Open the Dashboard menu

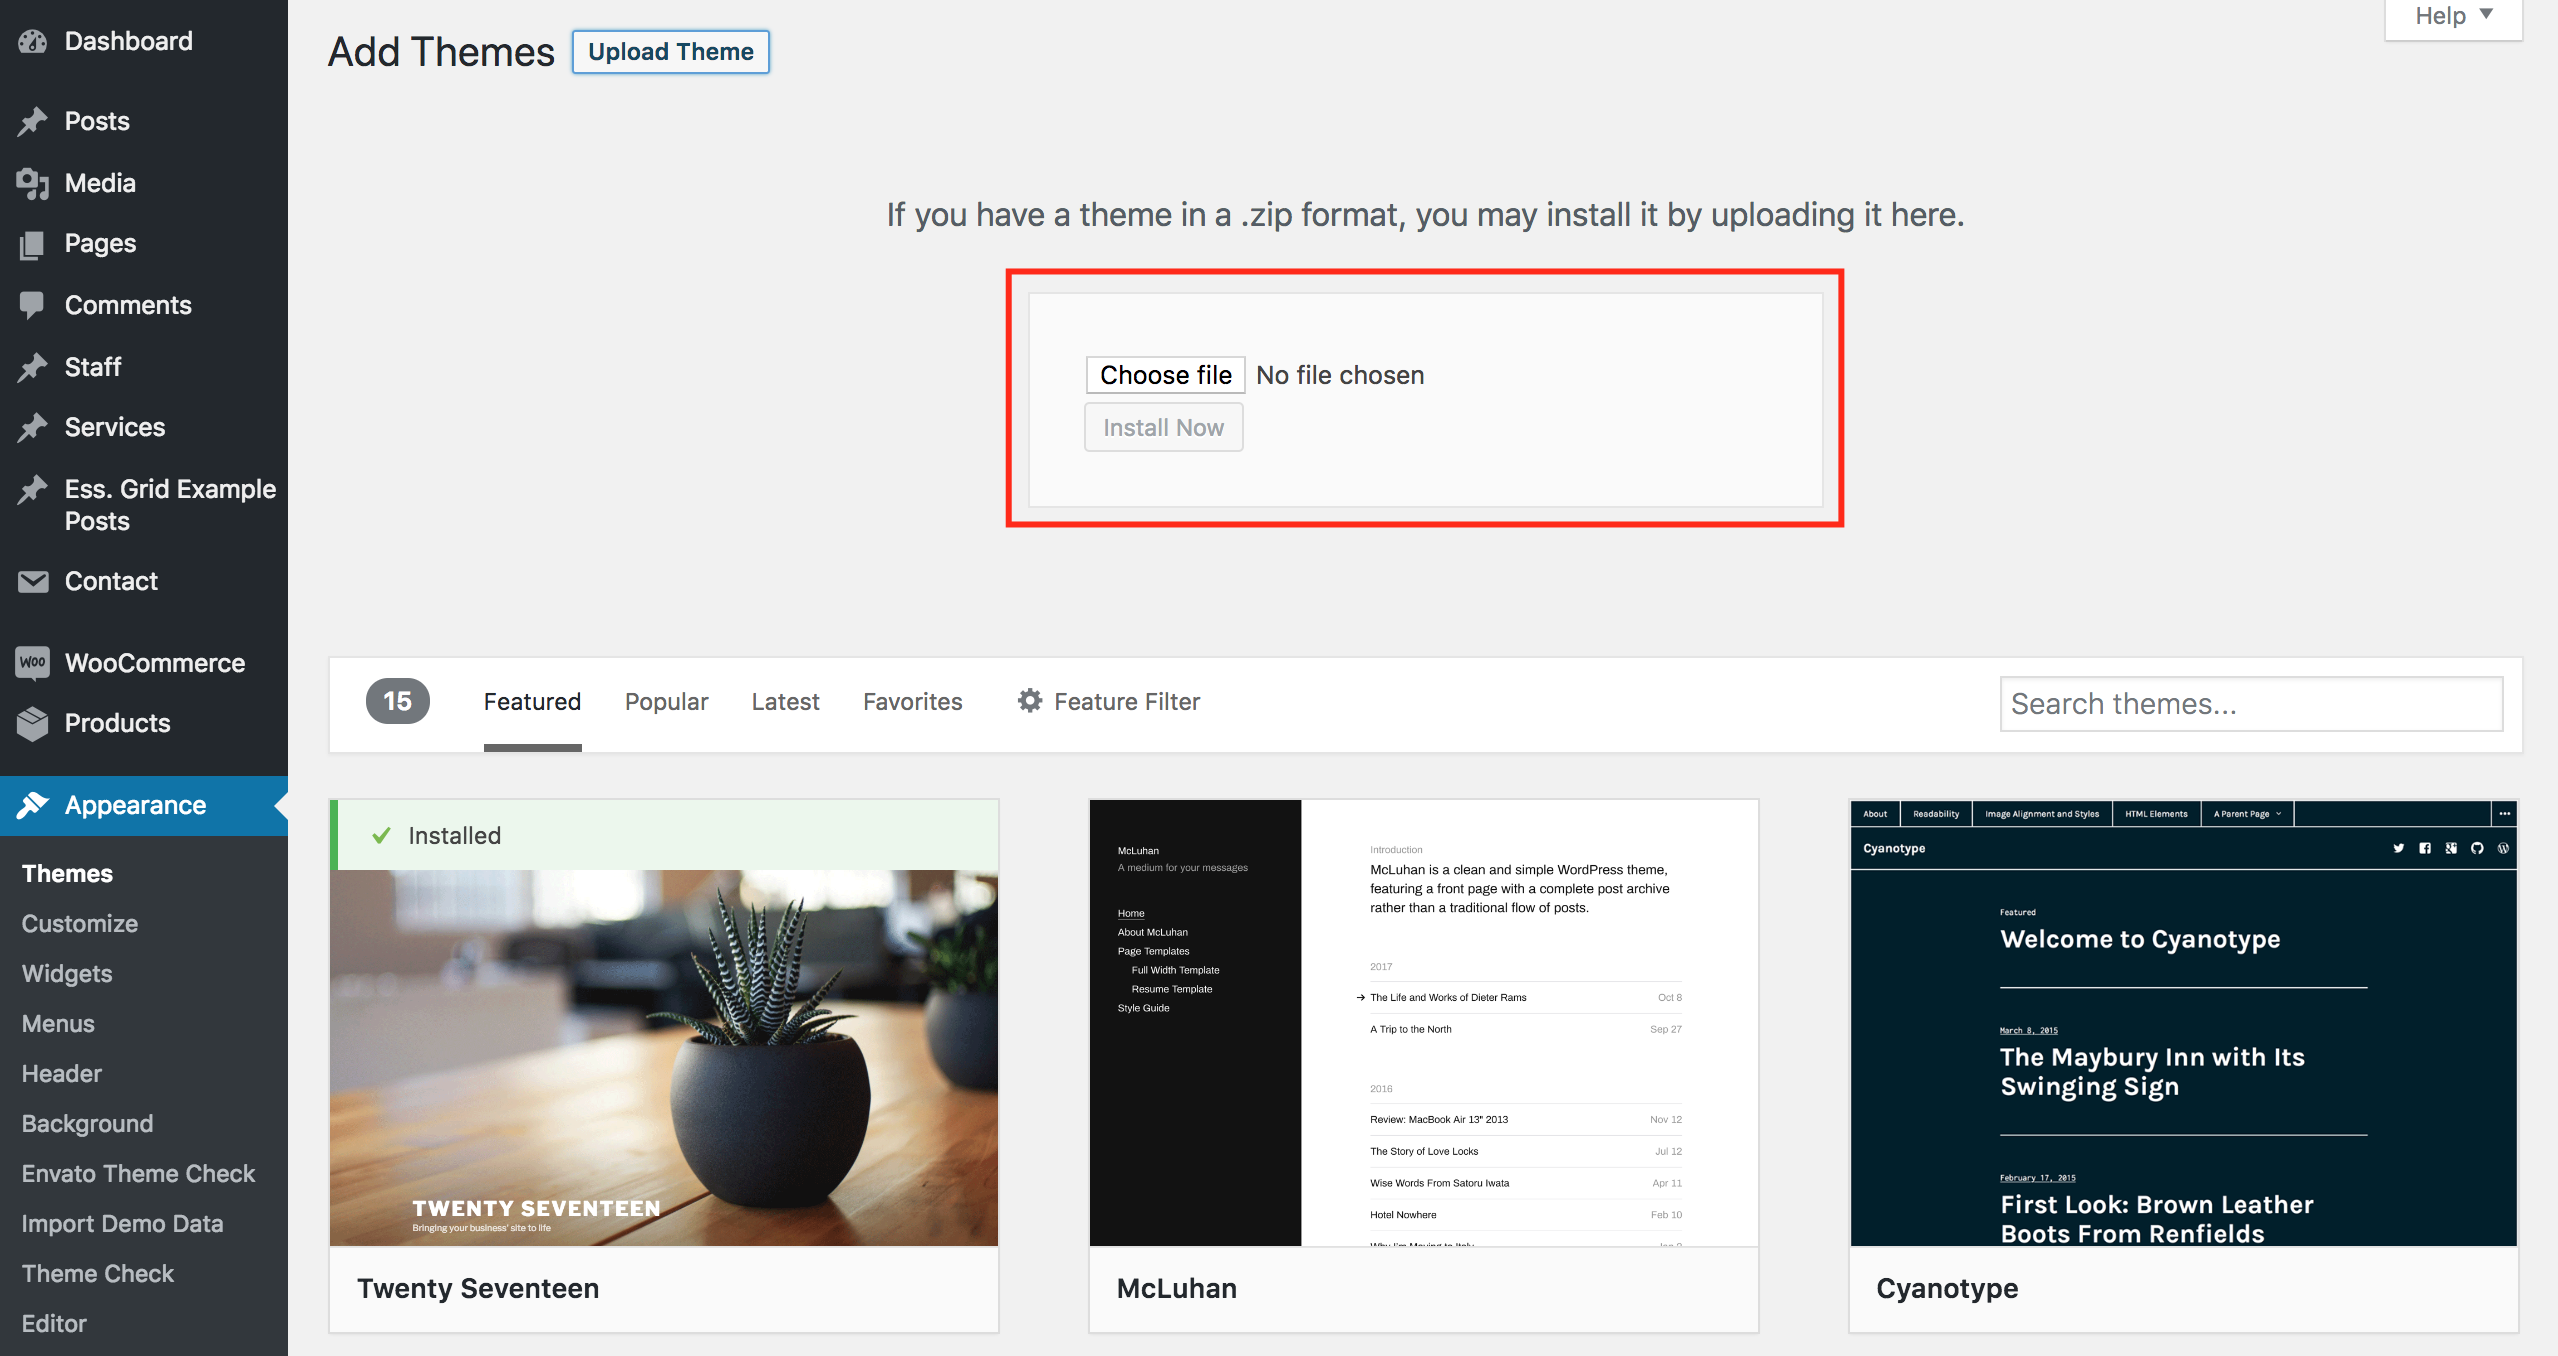coord(144,41)
